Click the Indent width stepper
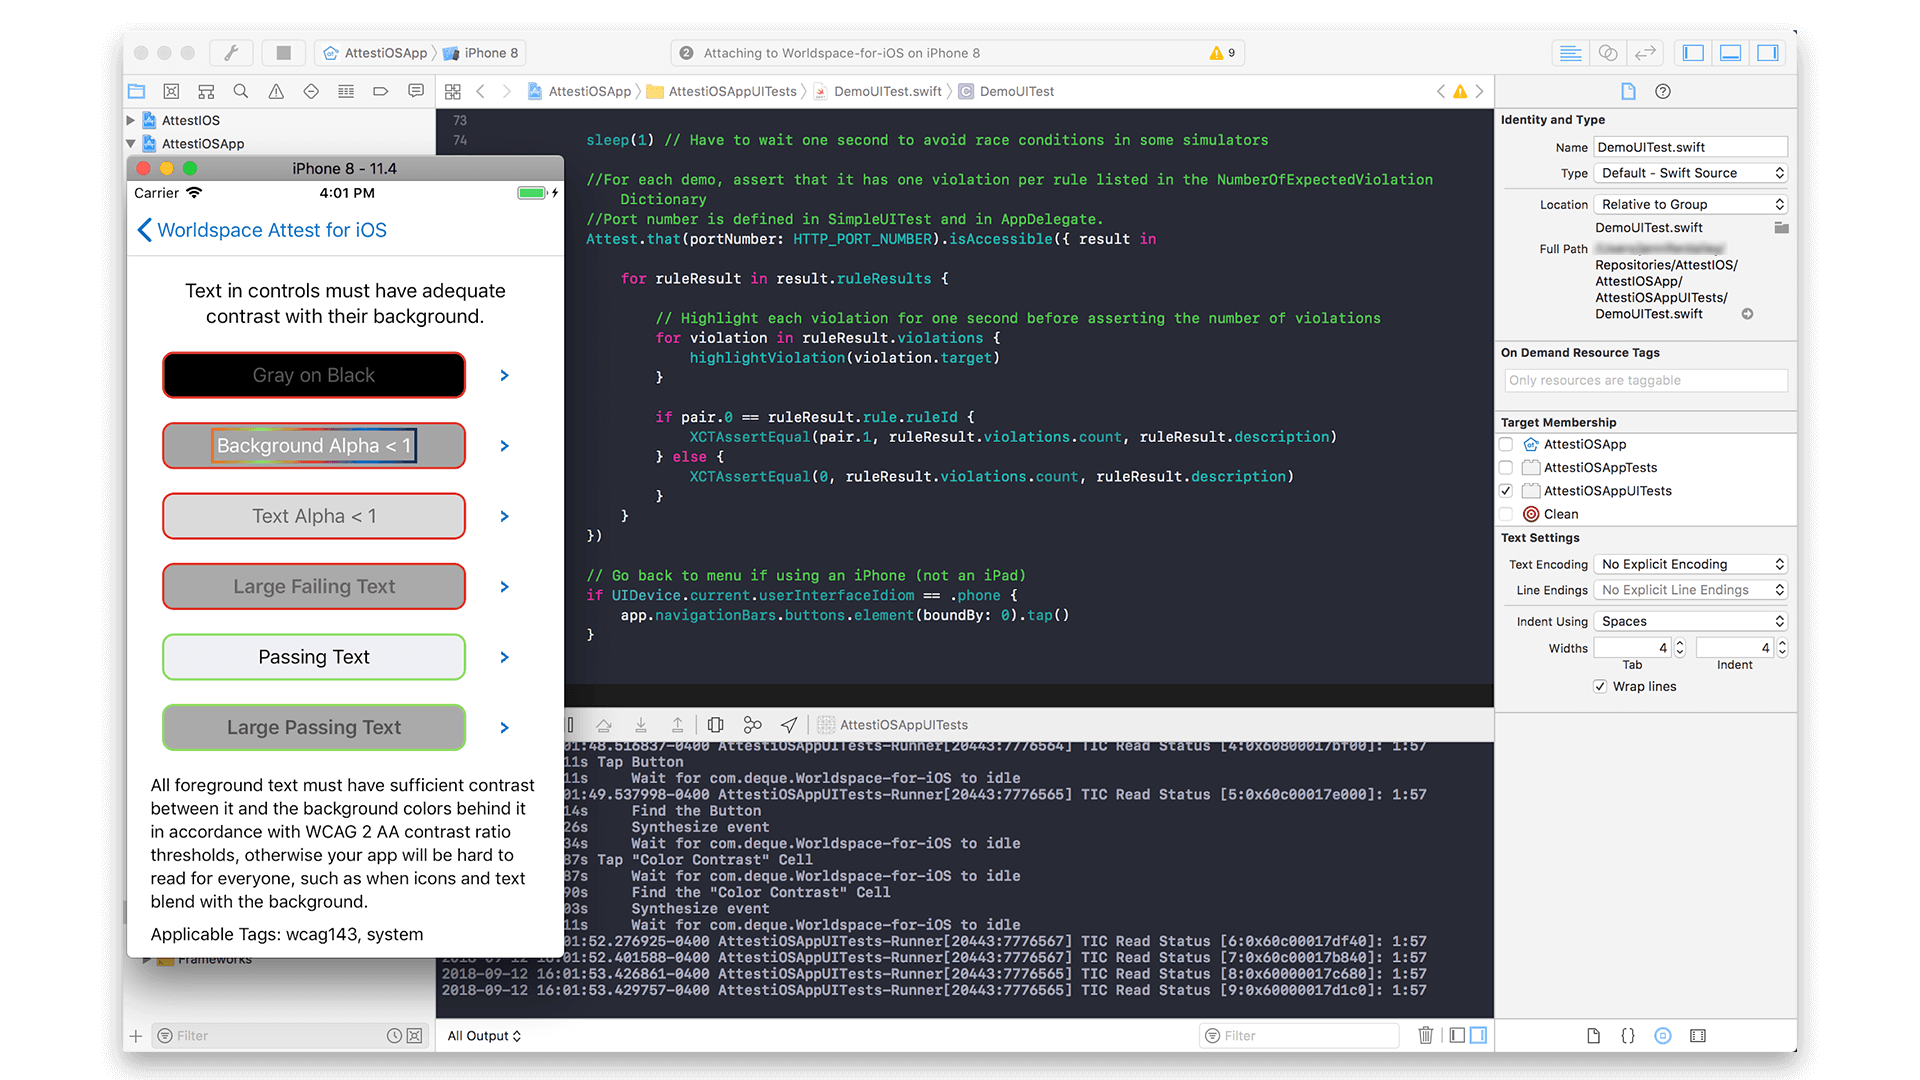 click(x=1782, y=648)
